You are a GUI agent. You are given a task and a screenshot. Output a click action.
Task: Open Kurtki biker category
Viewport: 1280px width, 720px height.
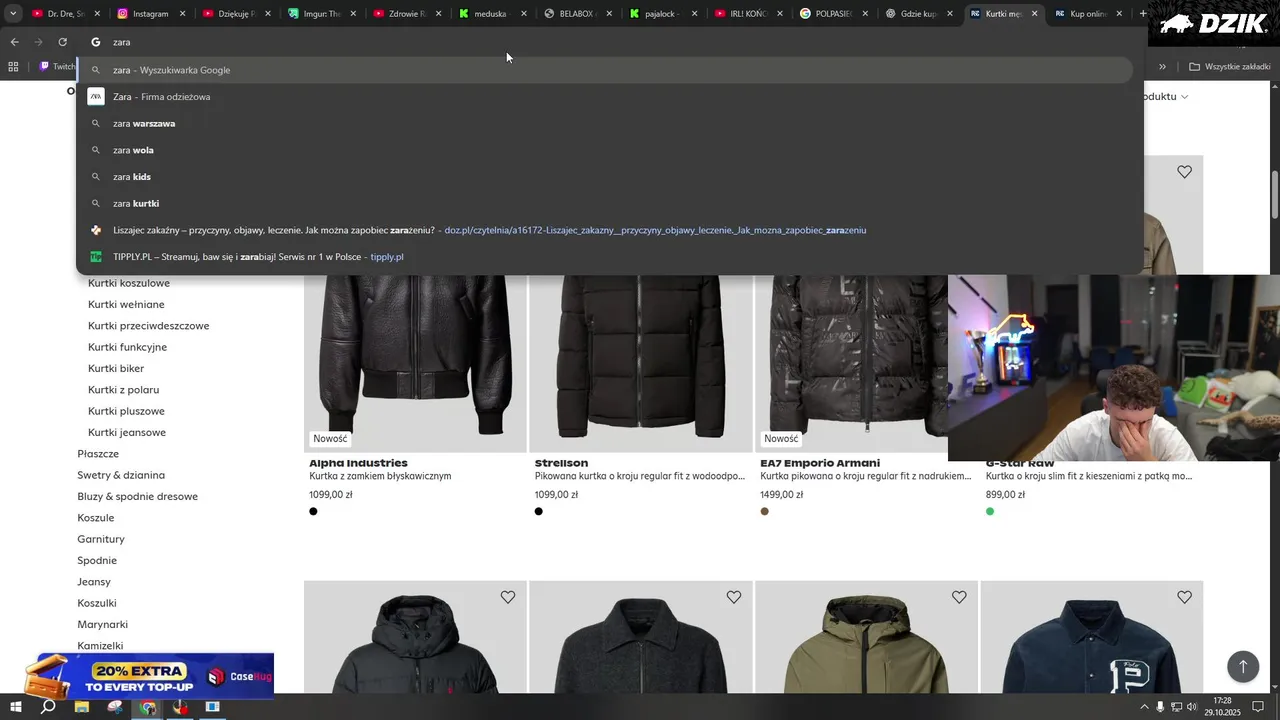(116, 368)
